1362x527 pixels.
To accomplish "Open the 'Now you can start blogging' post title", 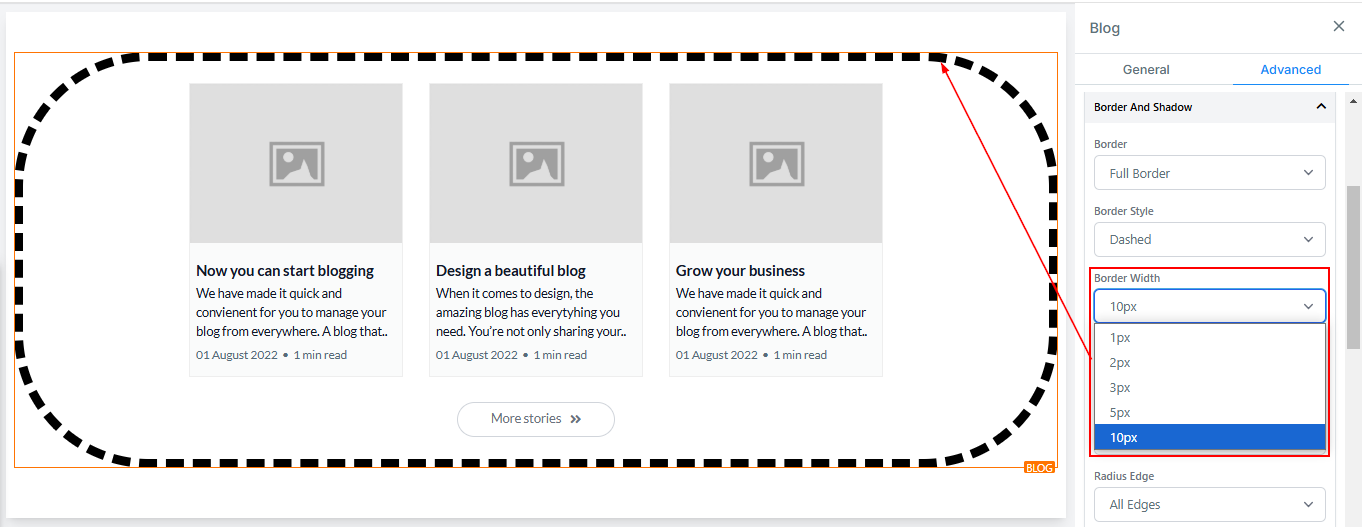I will pos(285,271).
